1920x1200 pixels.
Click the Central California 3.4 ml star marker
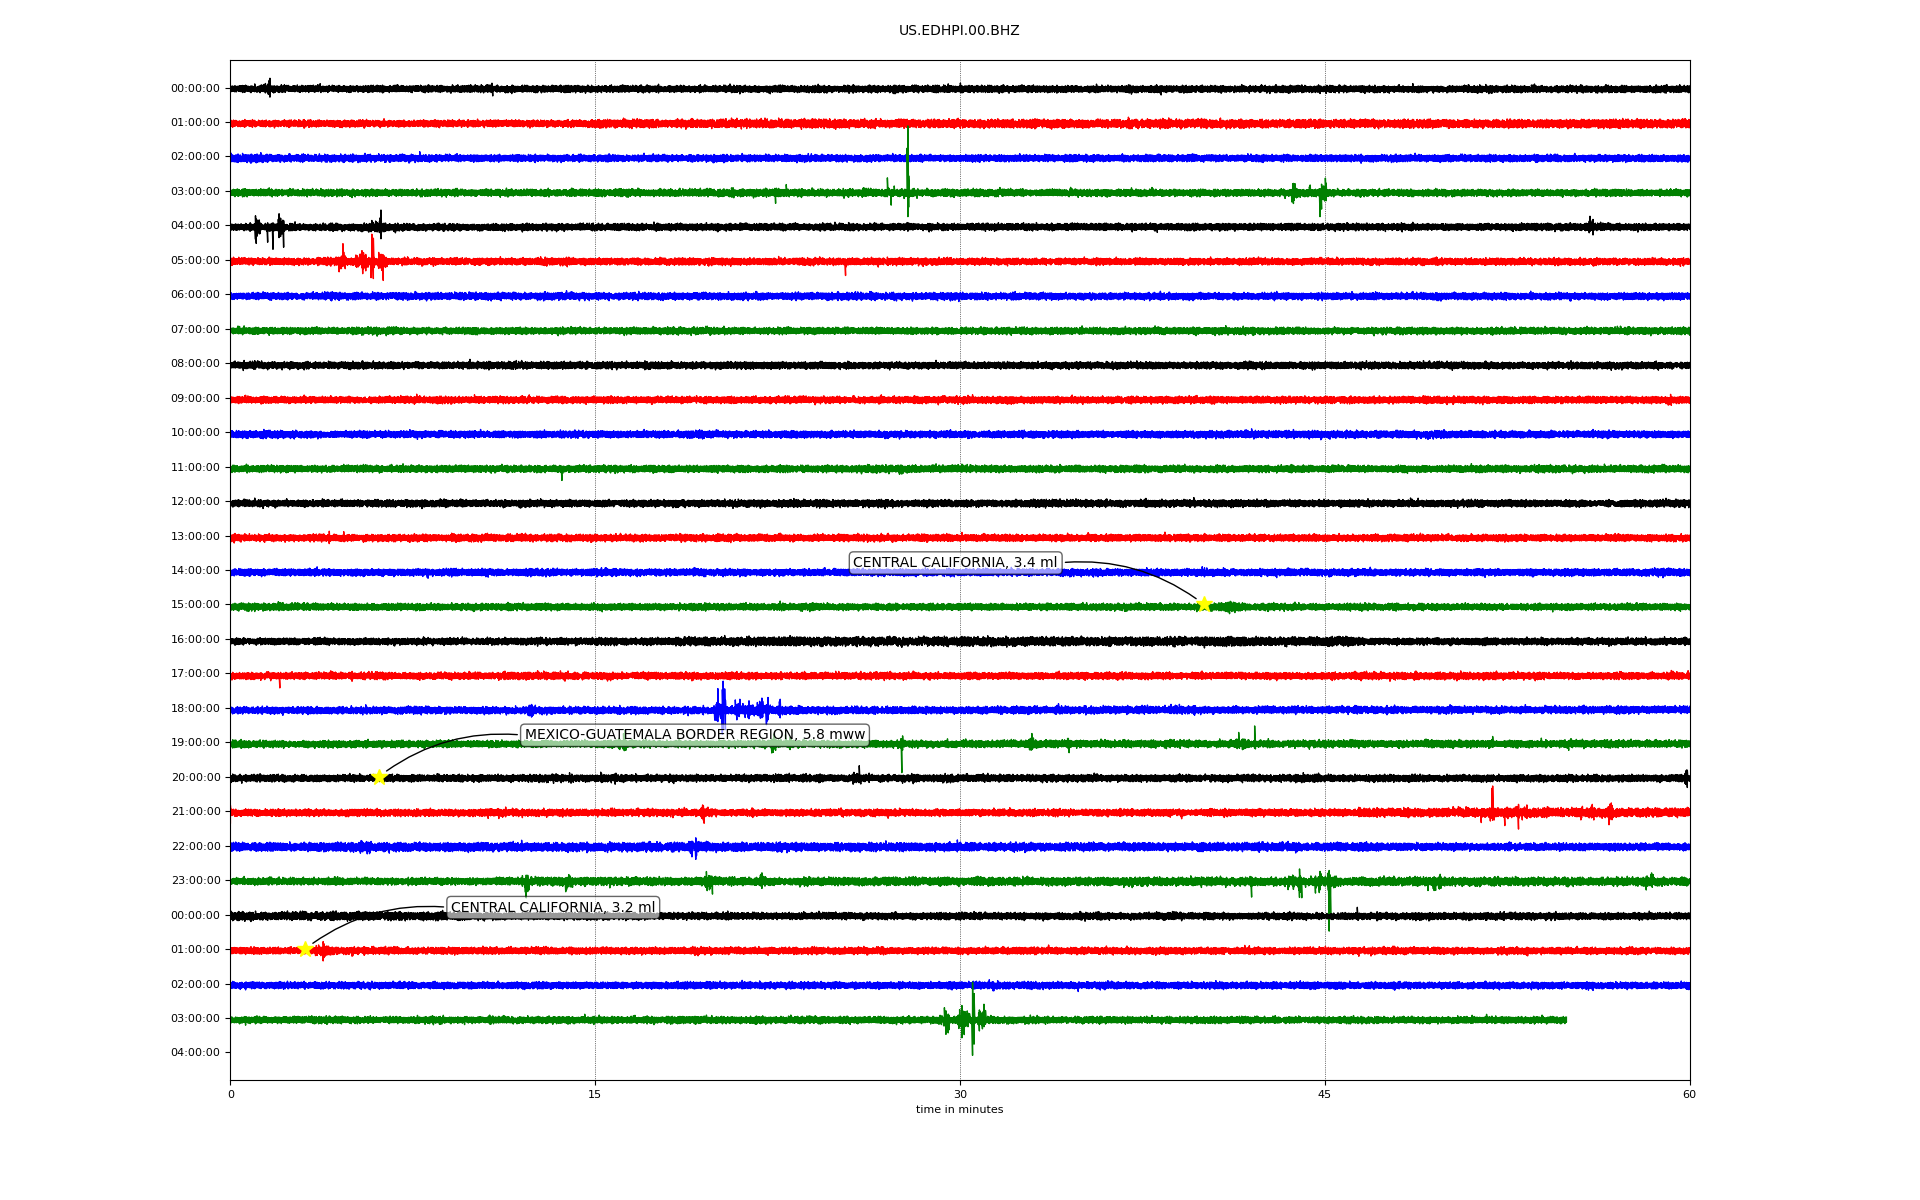[x=1204, y=604]
